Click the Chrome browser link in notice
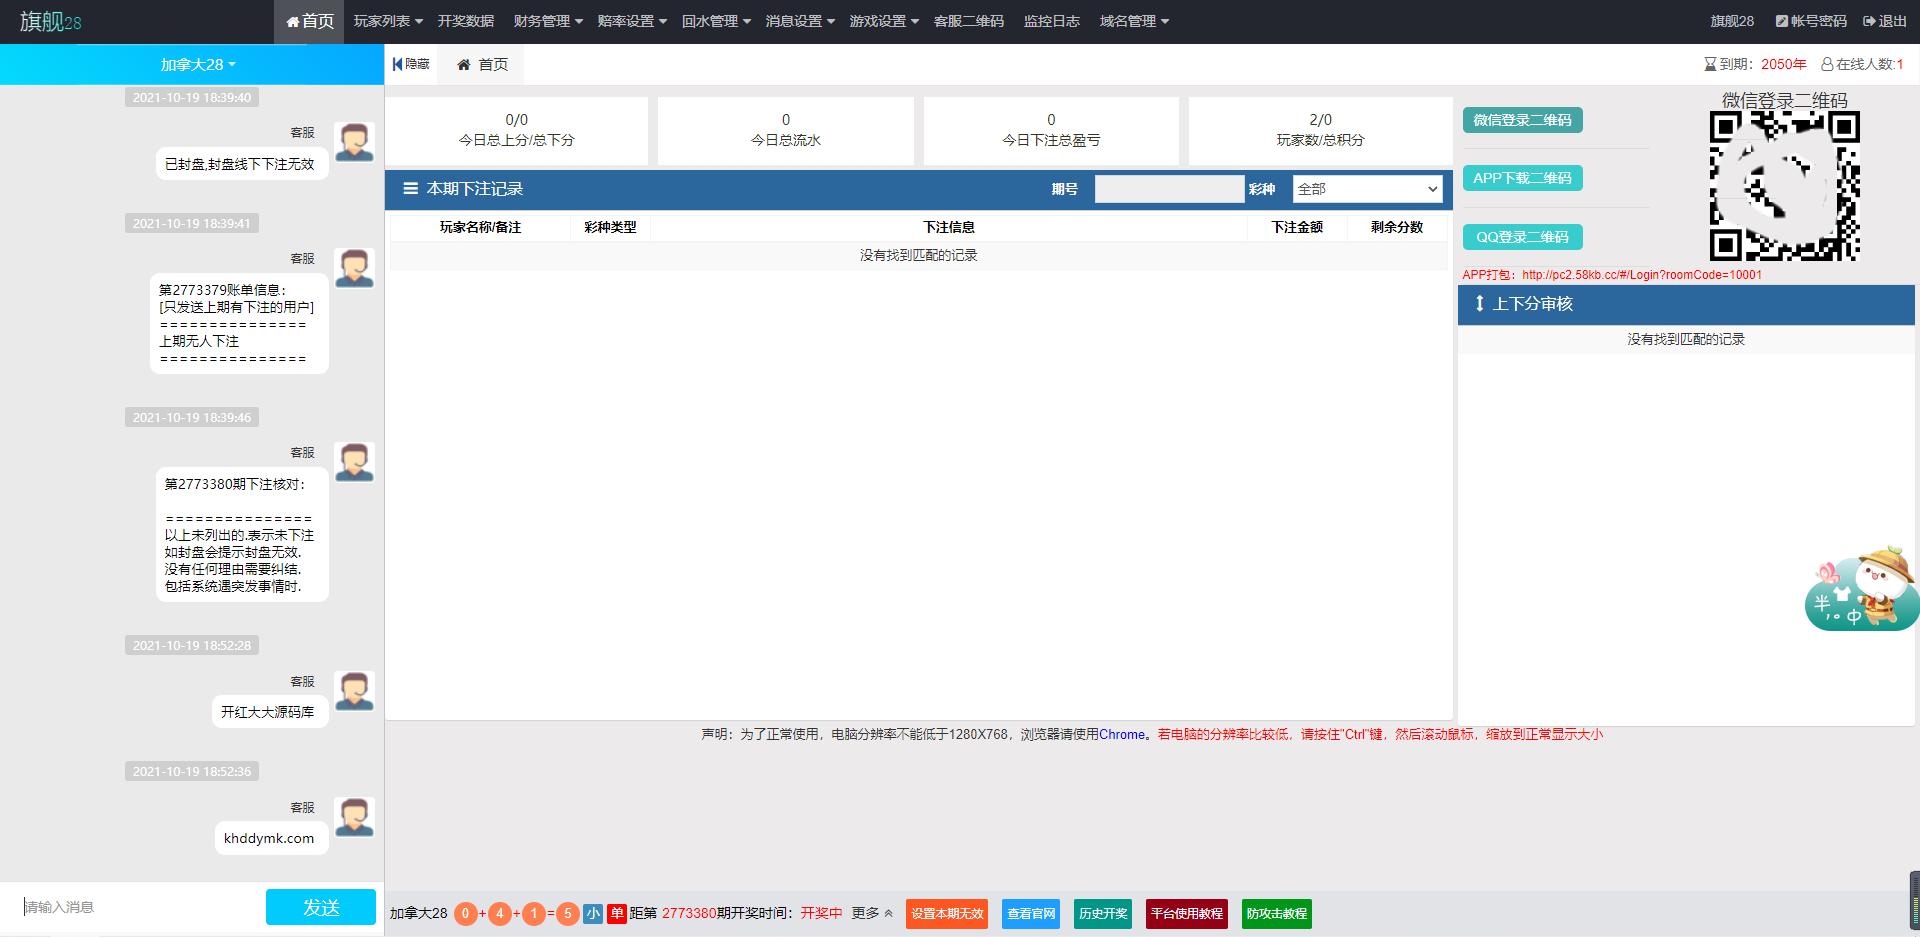1920x937 pixels. point(1122,734)
